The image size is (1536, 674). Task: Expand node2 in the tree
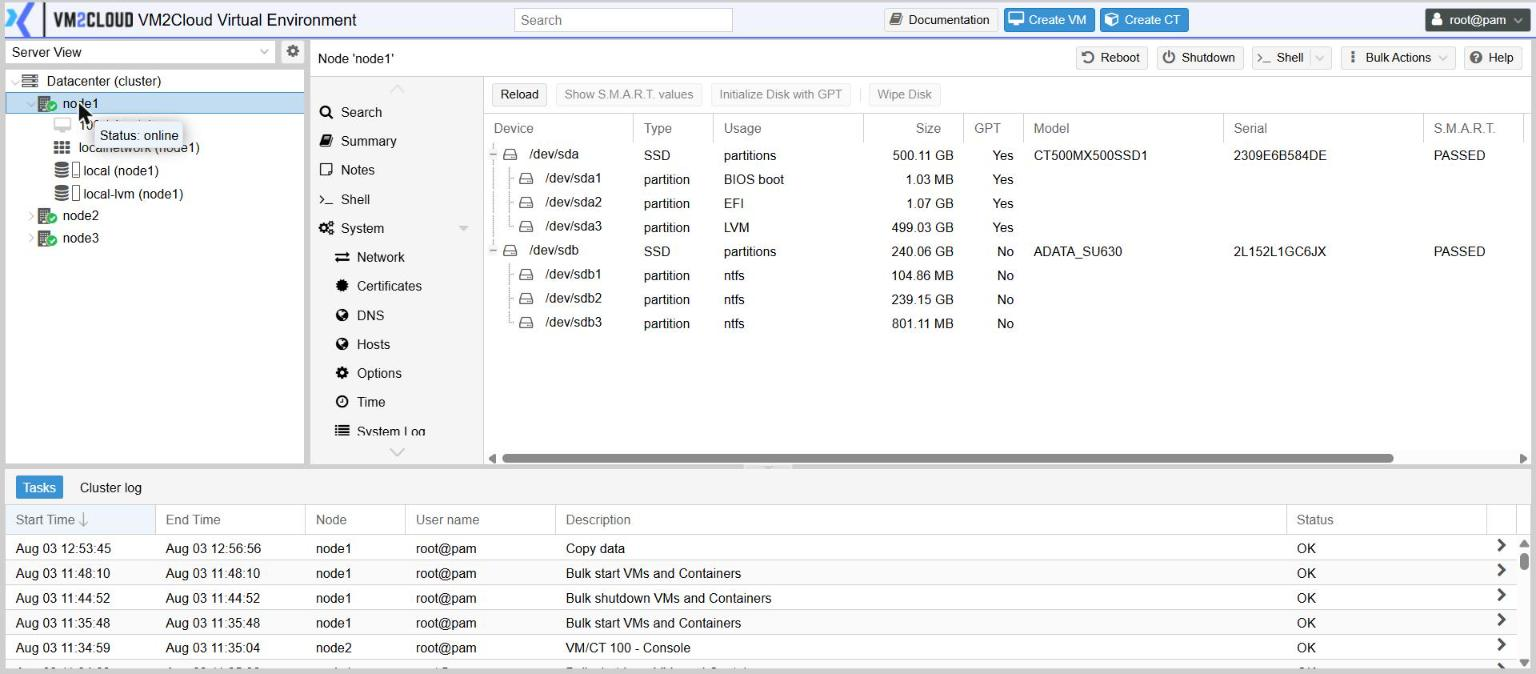click(29, 216)
